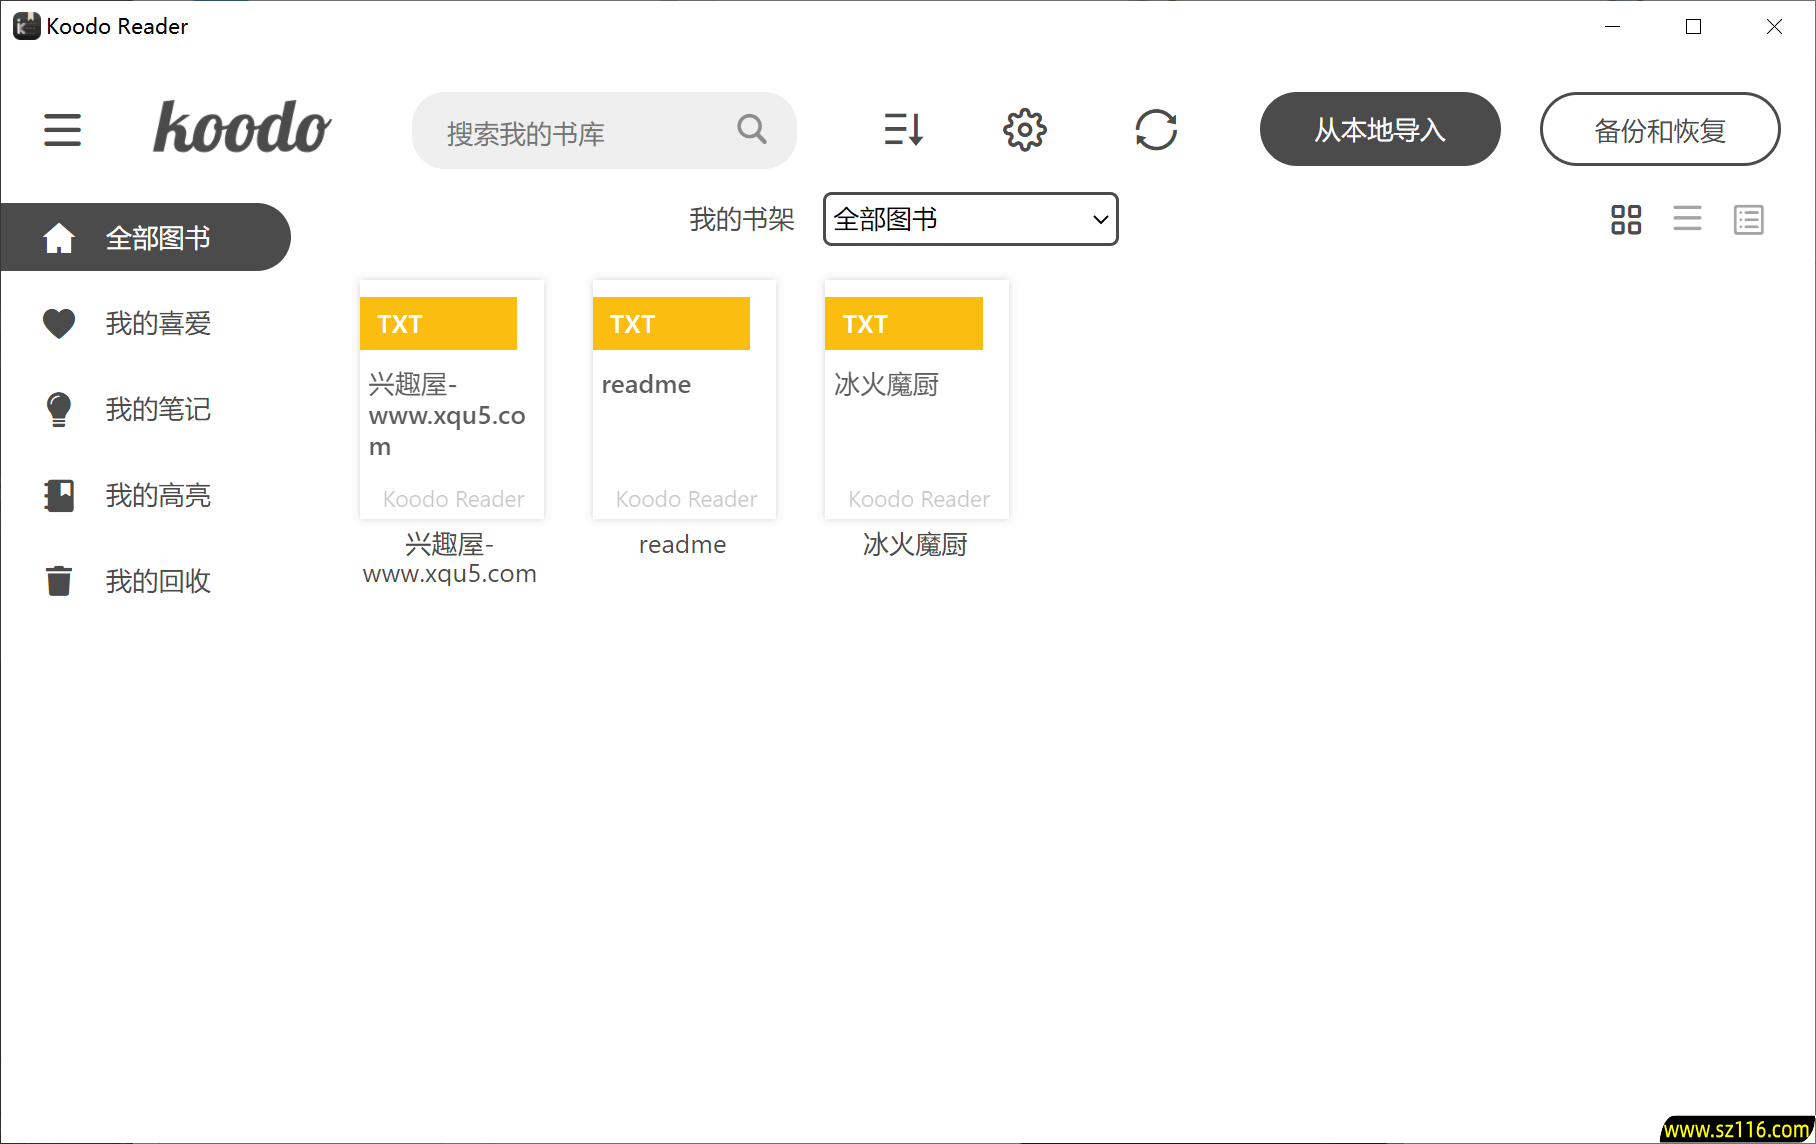Image resolution: width=1816 pixels, height=1144 pixels.
Task: Click the hamburger menu icon
Action: click(x=62, y=130)
